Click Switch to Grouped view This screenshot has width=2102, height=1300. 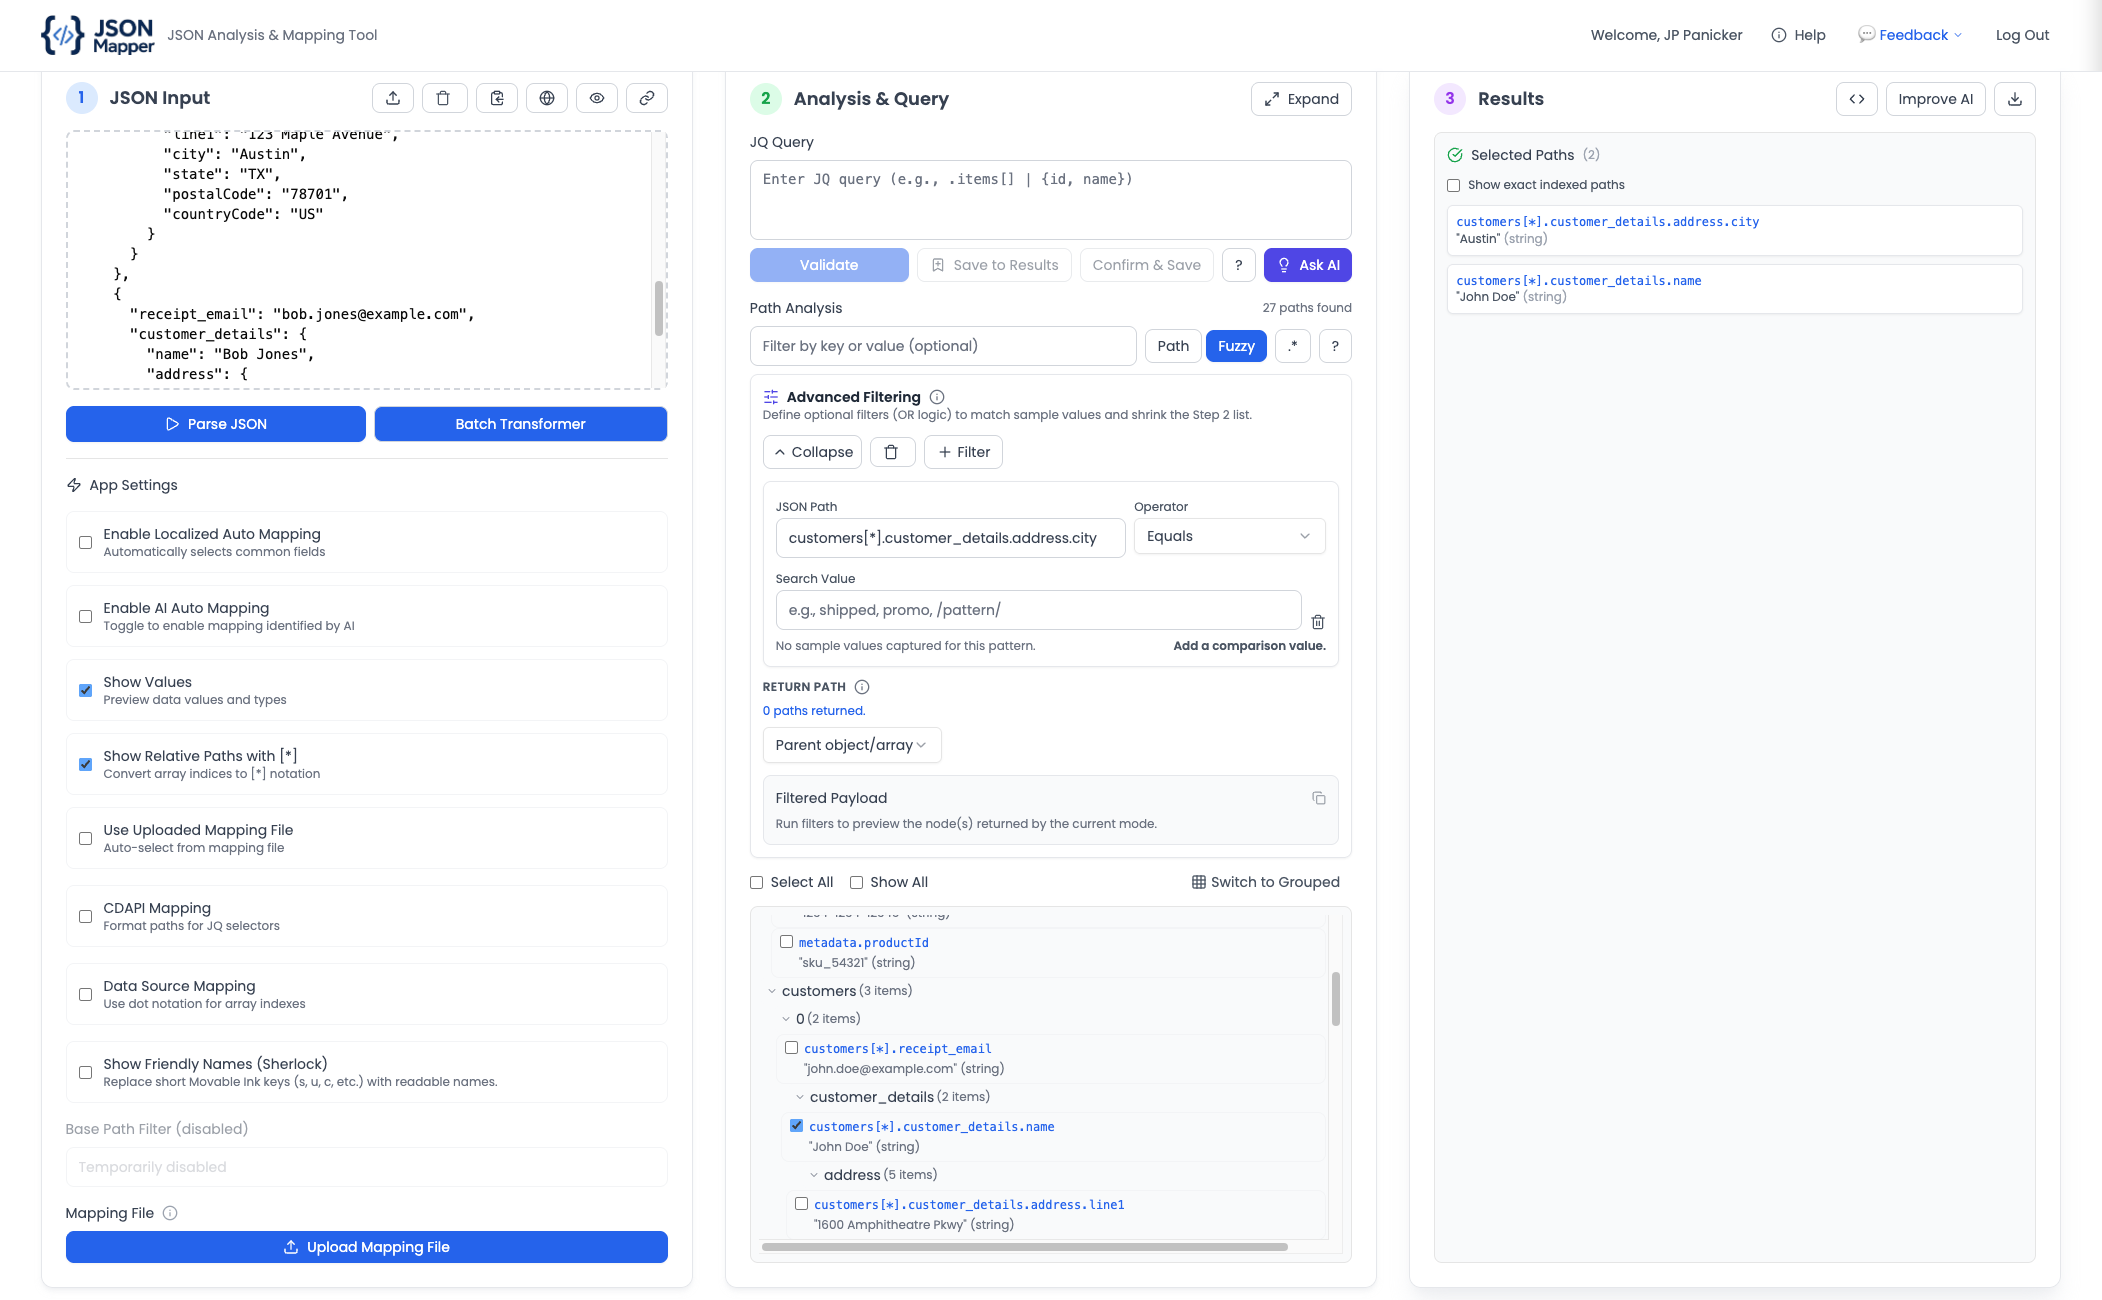point(1266,882)
